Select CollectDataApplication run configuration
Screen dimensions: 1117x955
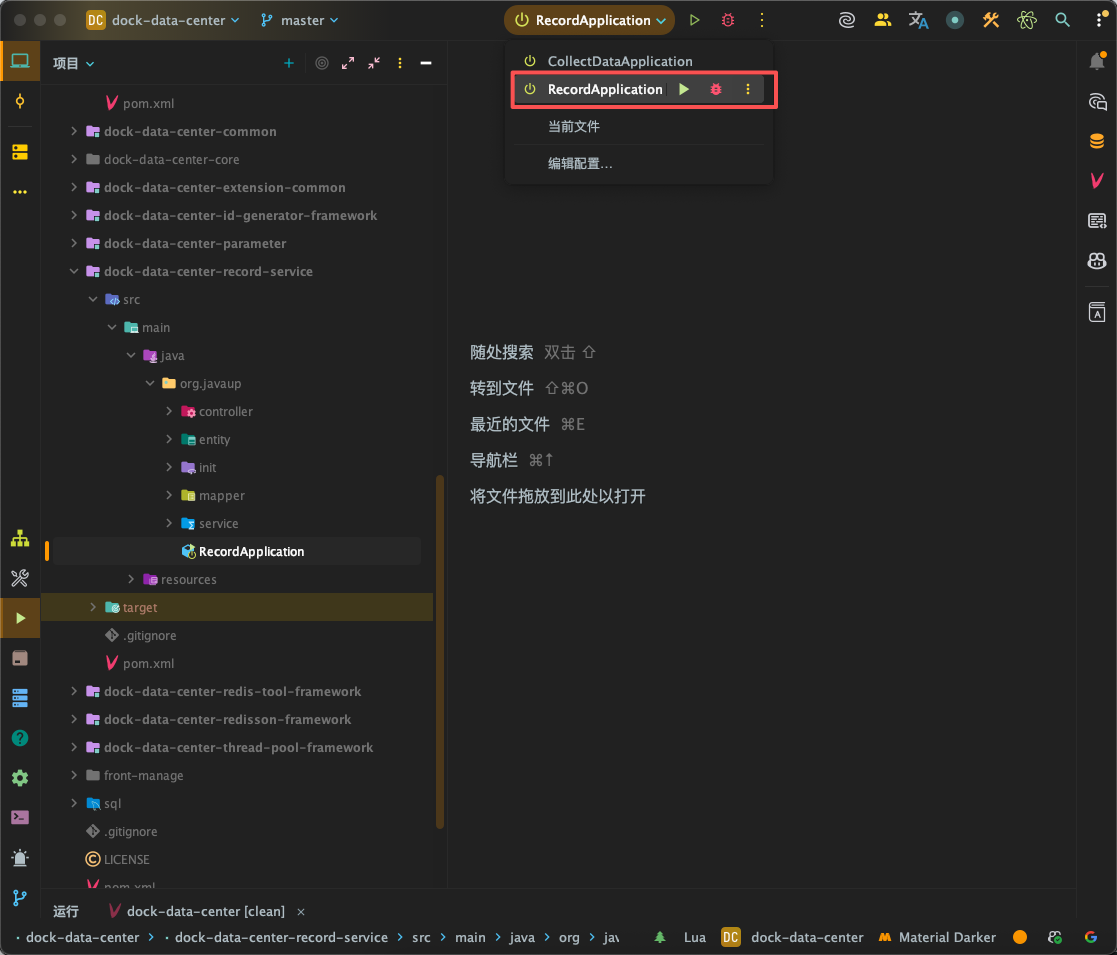(x=619, y=61)
